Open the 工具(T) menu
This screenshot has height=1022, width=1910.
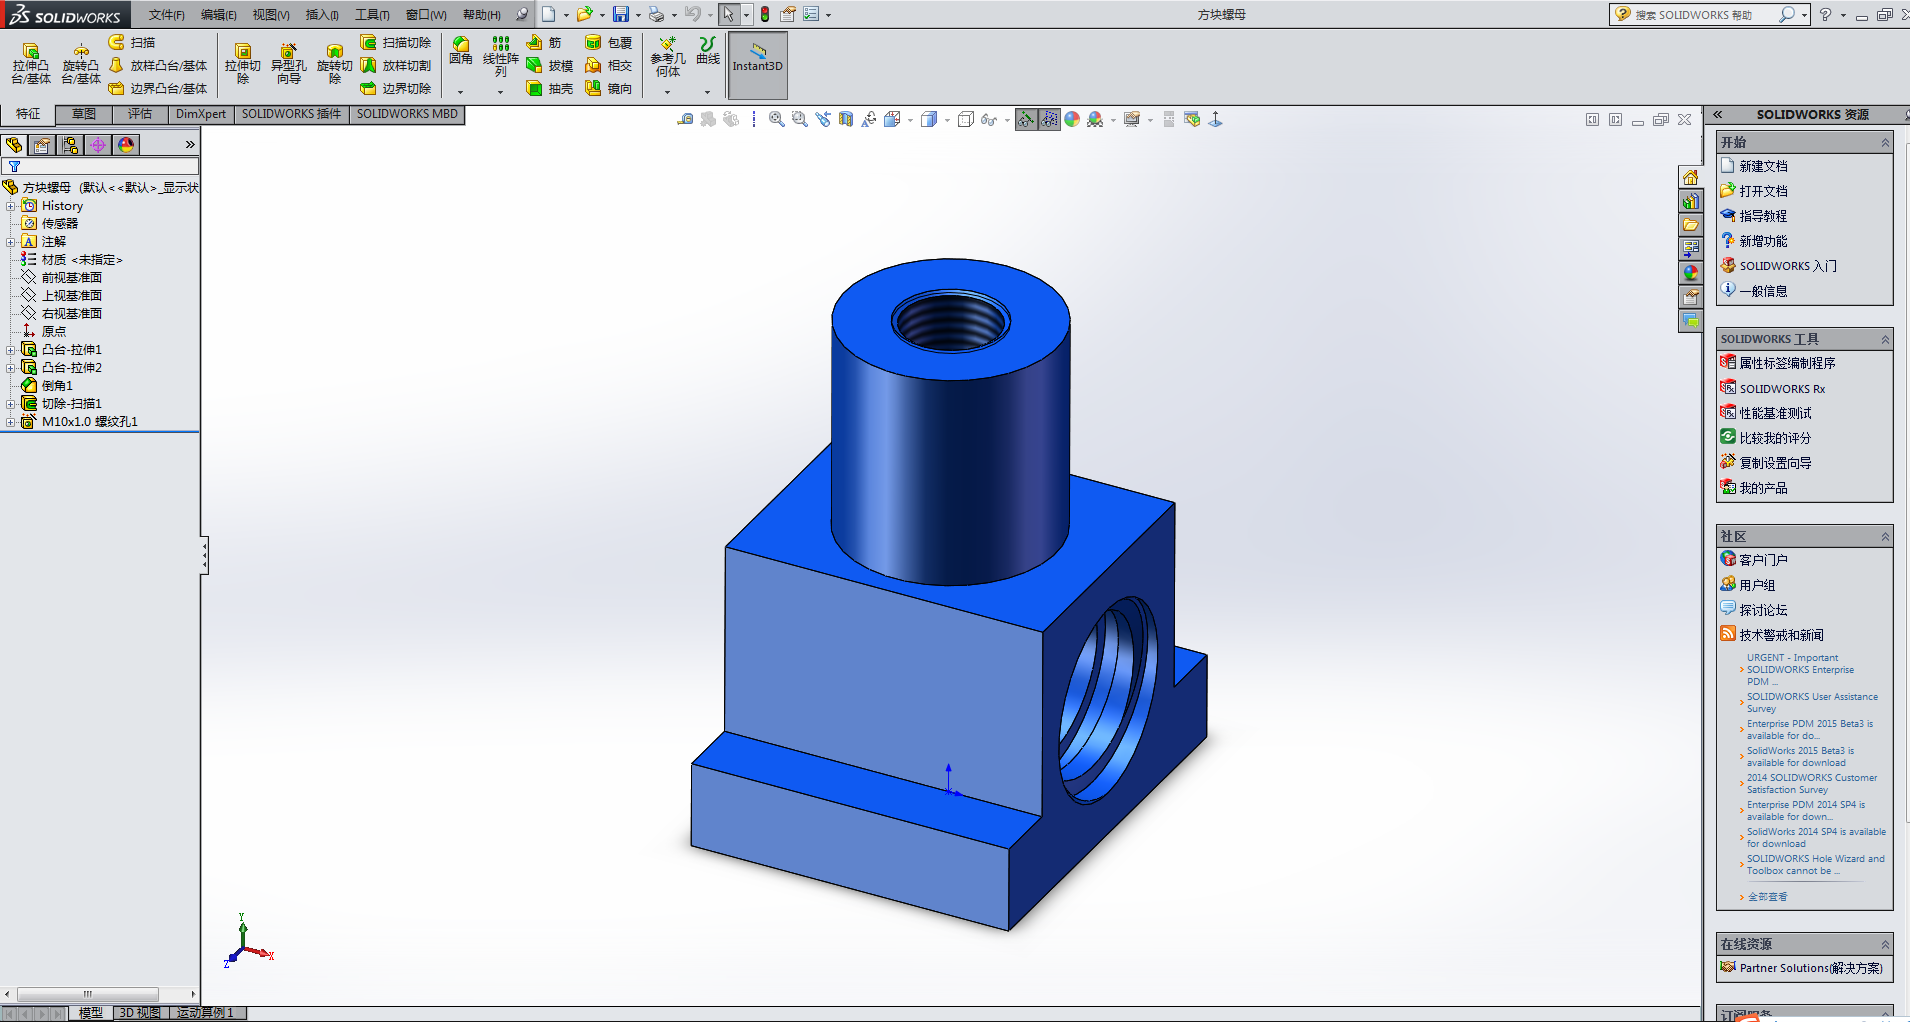point(372,15)
